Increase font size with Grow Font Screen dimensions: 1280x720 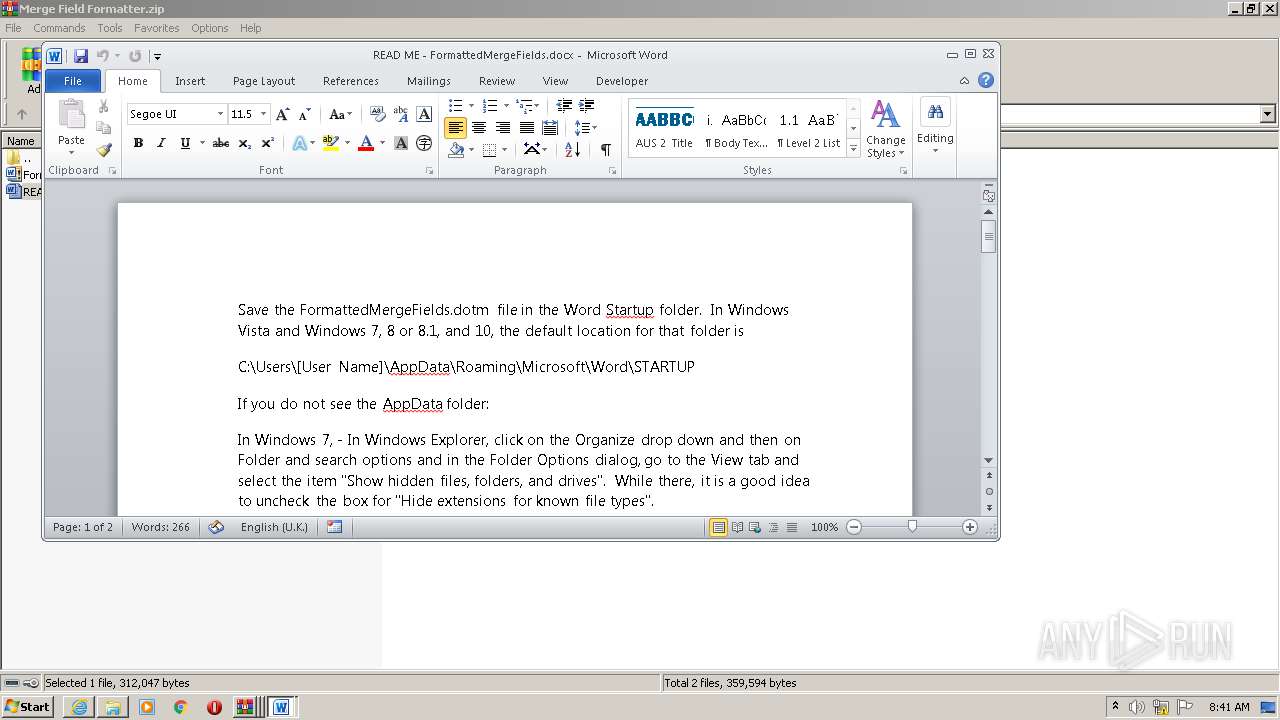pos(283,114)
